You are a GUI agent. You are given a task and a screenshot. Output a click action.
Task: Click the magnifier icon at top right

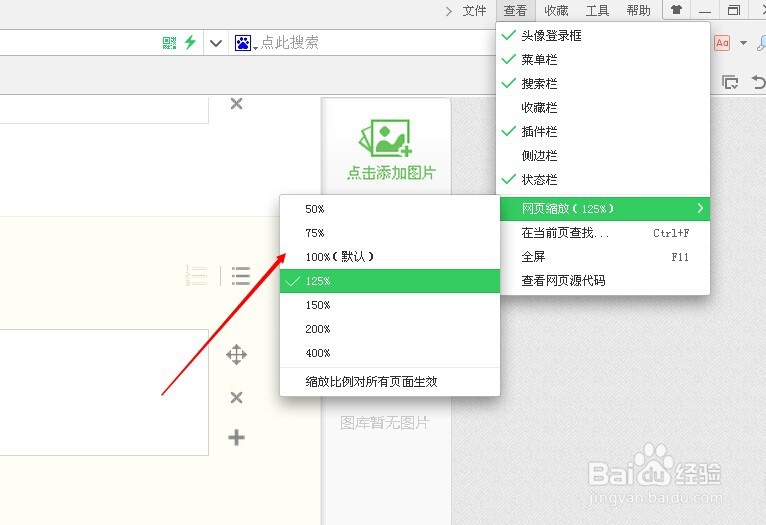[761, 43]
